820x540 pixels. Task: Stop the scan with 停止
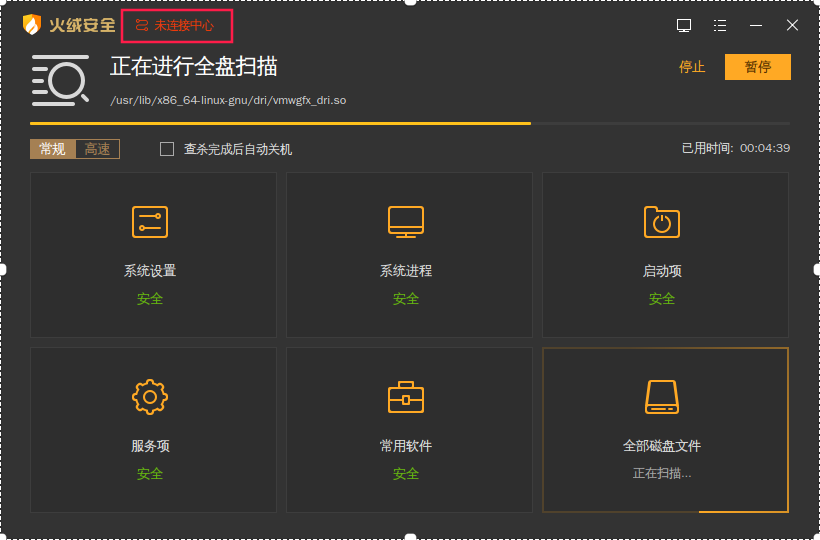tap(692, 67)
